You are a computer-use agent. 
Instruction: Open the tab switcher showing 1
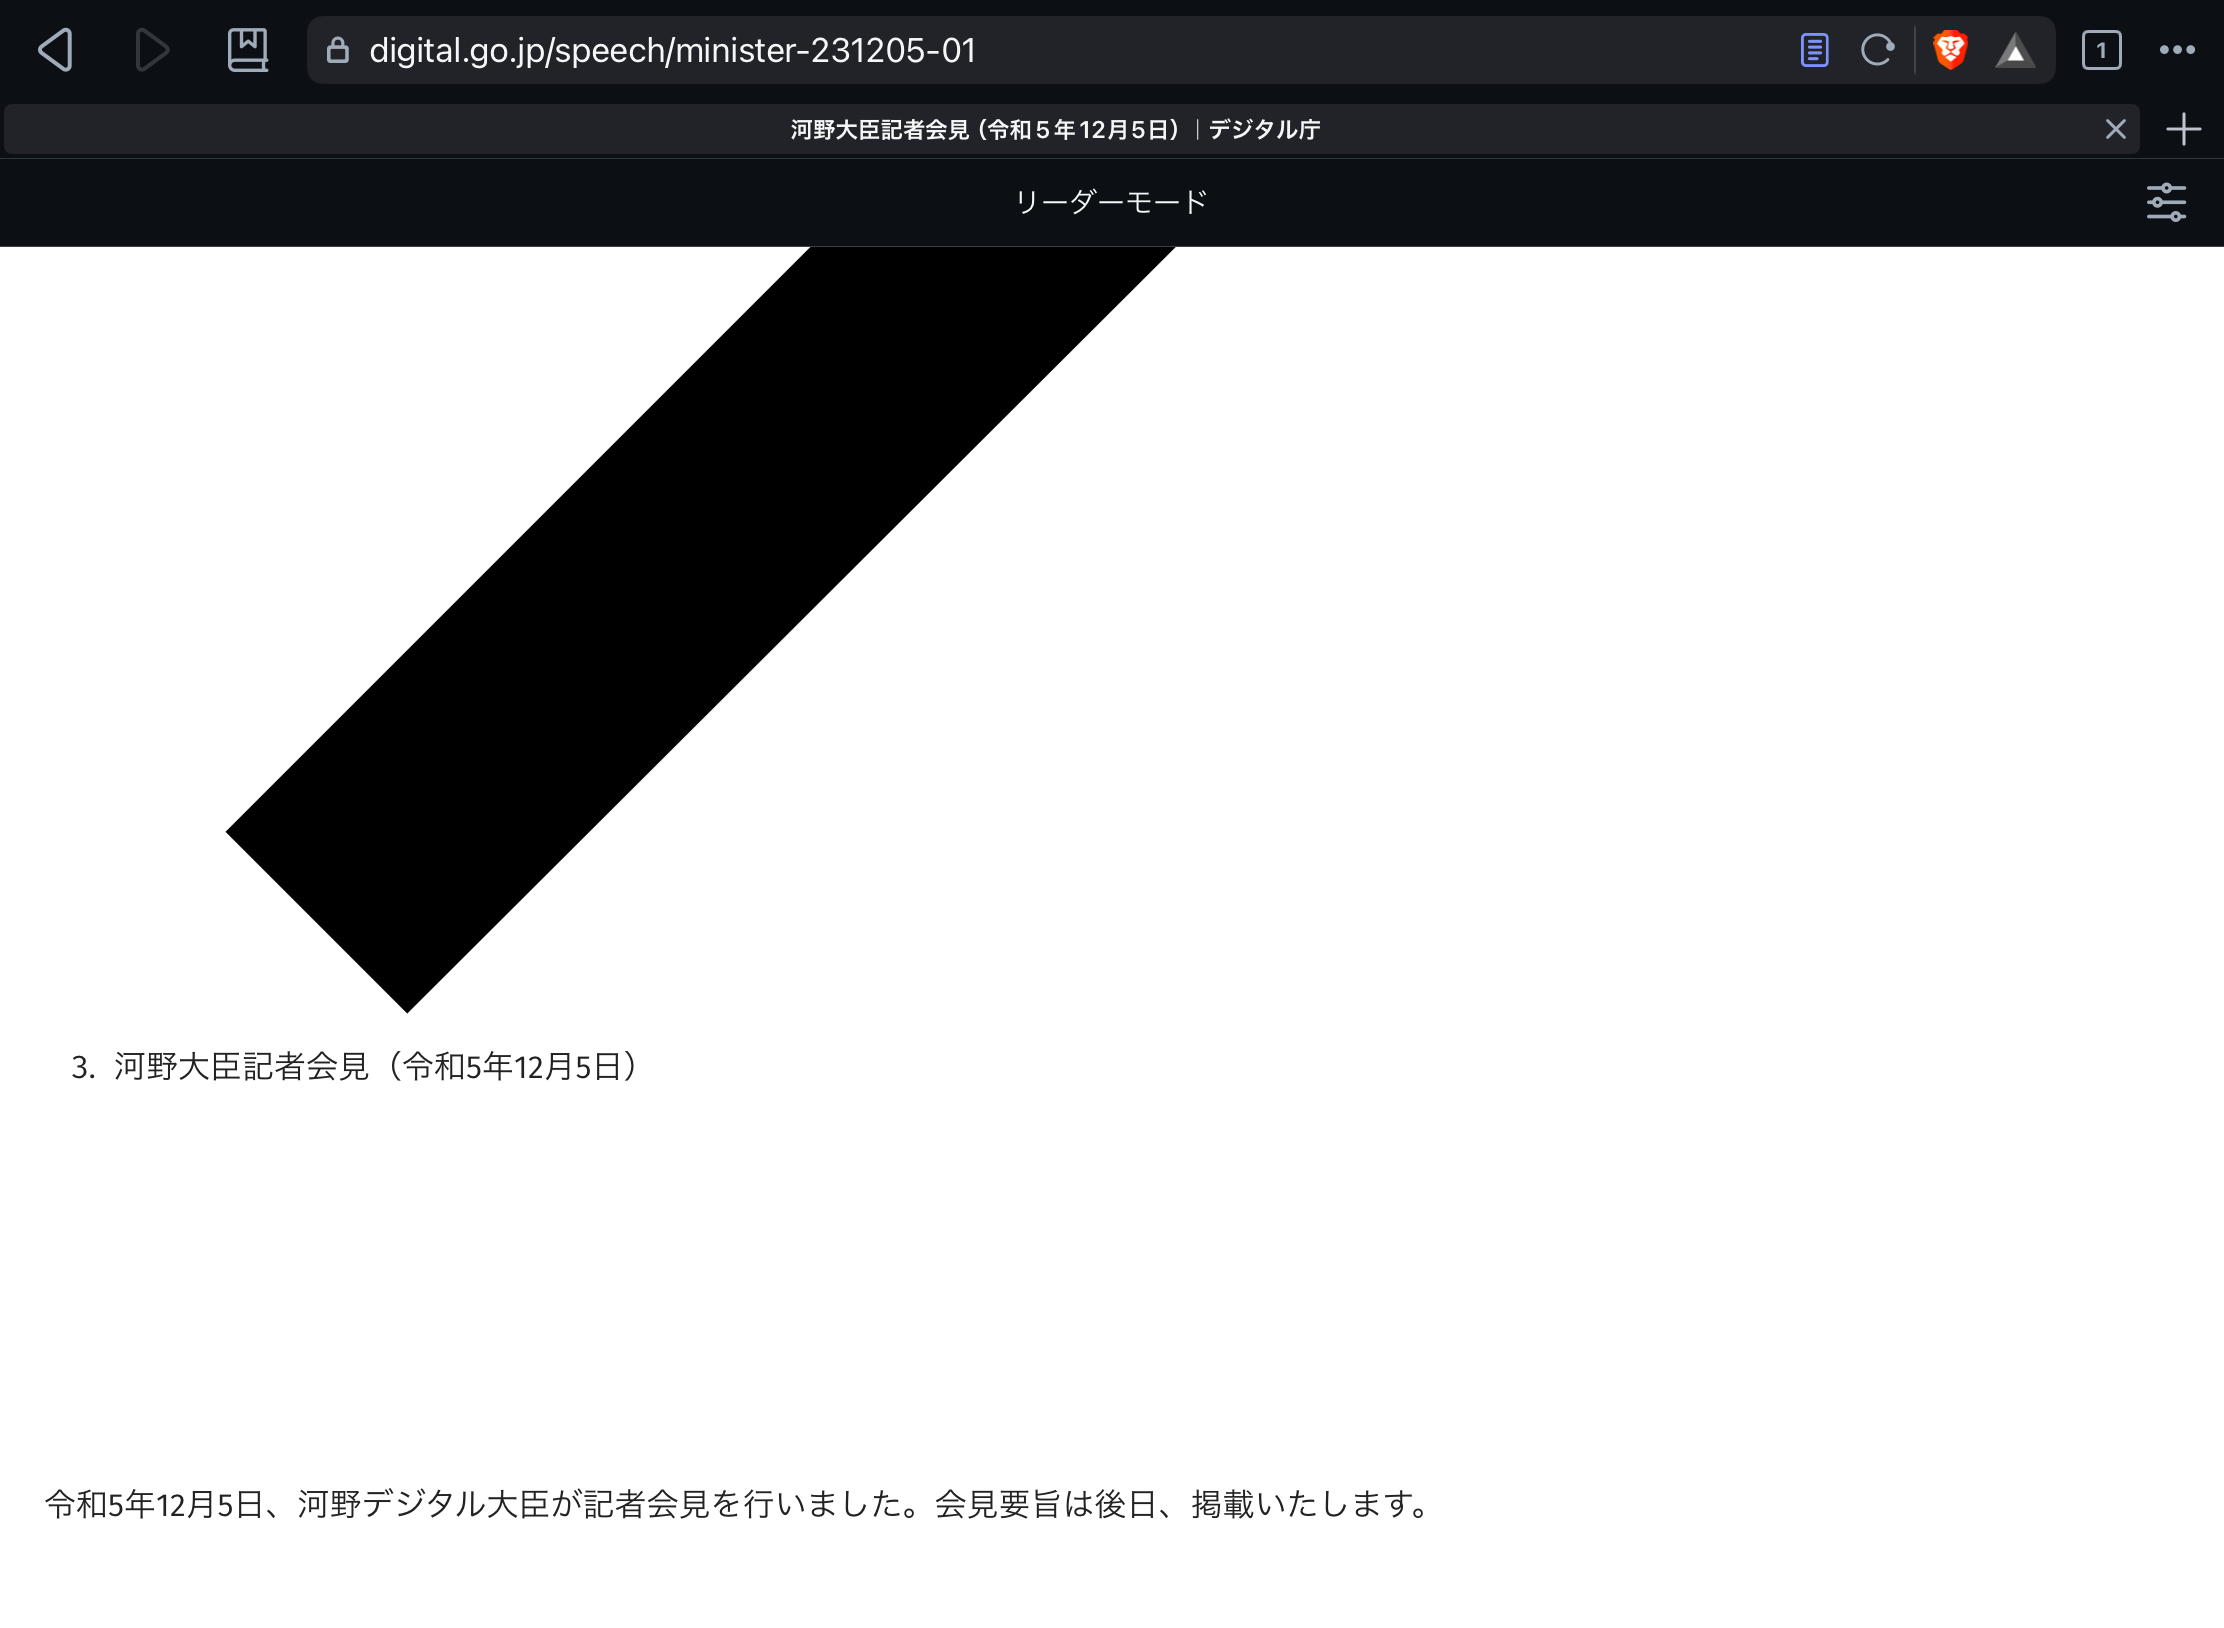(x=2101, y=50)
